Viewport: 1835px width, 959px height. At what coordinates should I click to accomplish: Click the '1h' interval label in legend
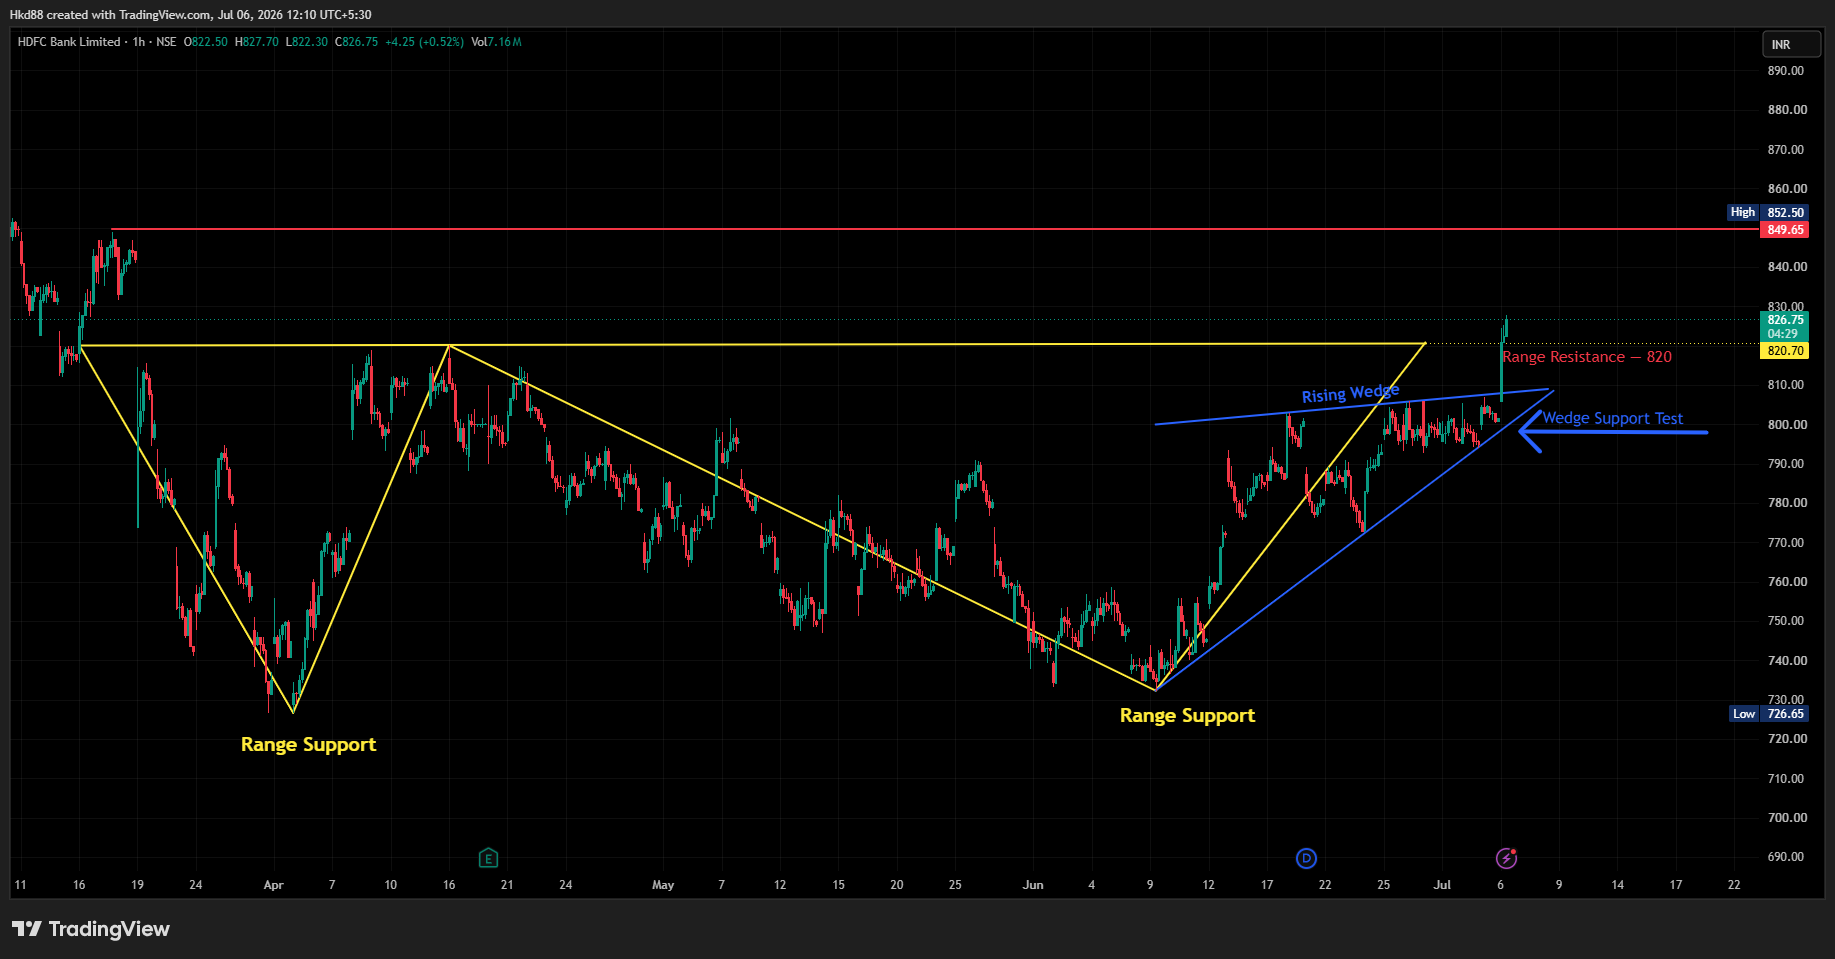(x=139, y=42)
